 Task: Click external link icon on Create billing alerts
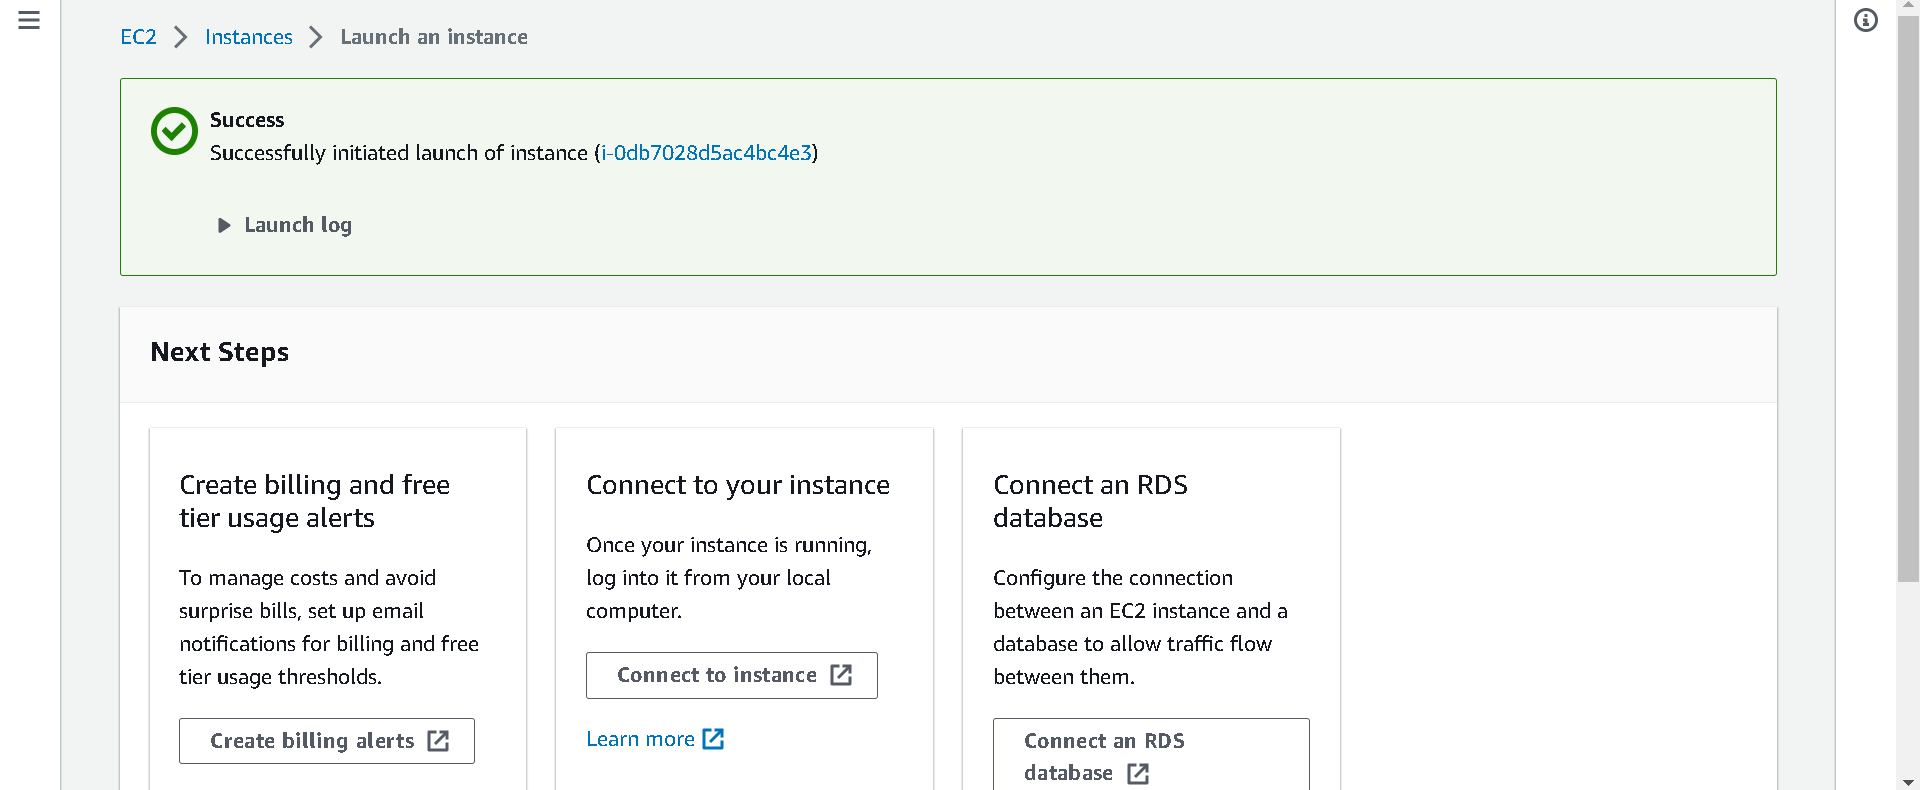click(438, 741)
